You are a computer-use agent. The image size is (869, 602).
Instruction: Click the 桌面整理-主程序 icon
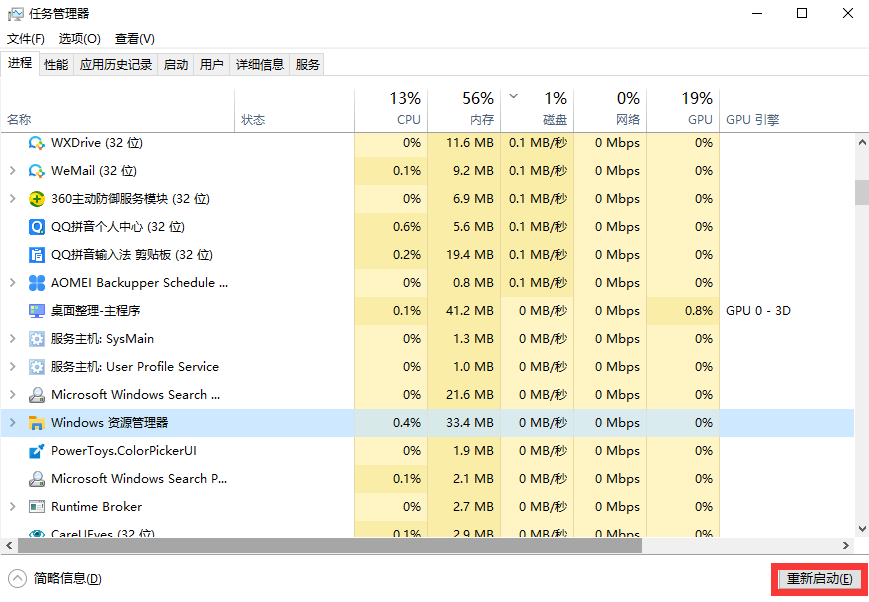coord(37,311)
